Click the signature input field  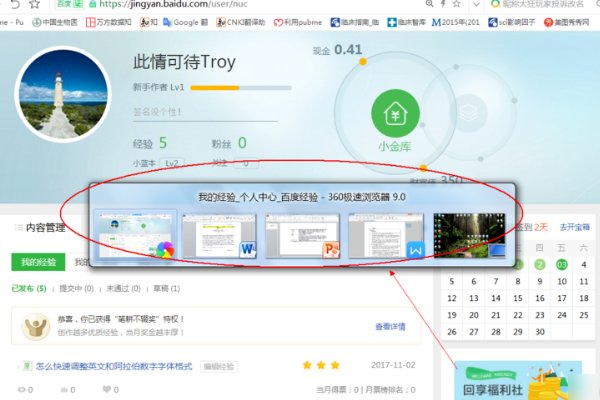[x=205, y=112]
